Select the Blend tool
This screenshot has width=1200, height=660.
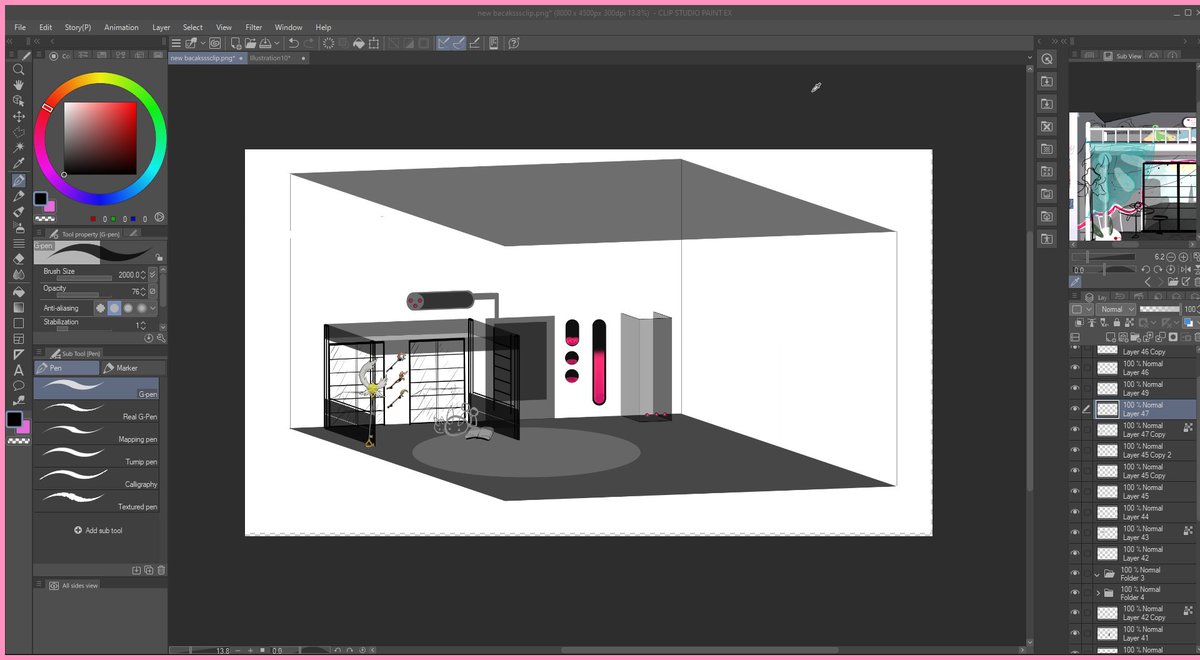(x=18, y=274)
